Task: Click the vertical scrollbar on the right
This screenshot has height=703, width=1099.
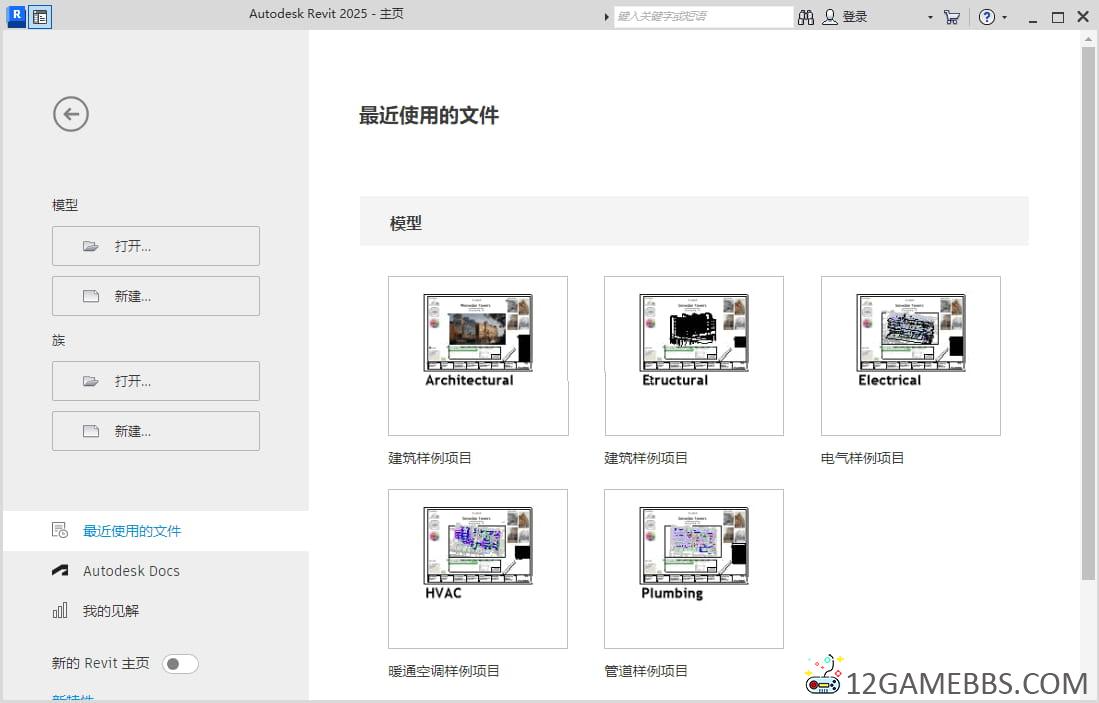Action: click(x=1088, y=313)
